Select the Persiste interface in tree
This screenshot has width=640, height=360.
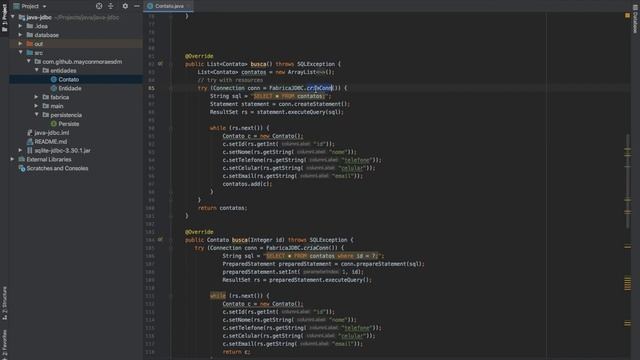click(69, 124)
